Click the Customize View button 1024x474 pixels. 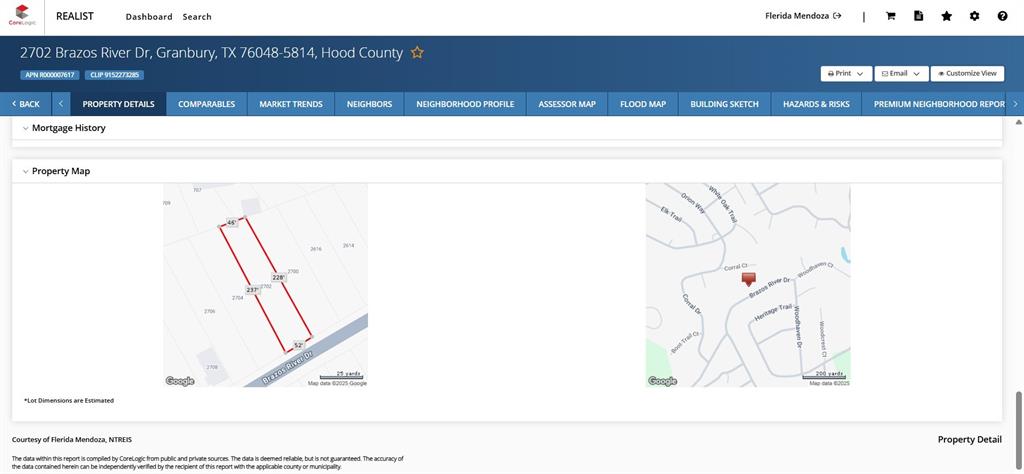pos(967,74)
